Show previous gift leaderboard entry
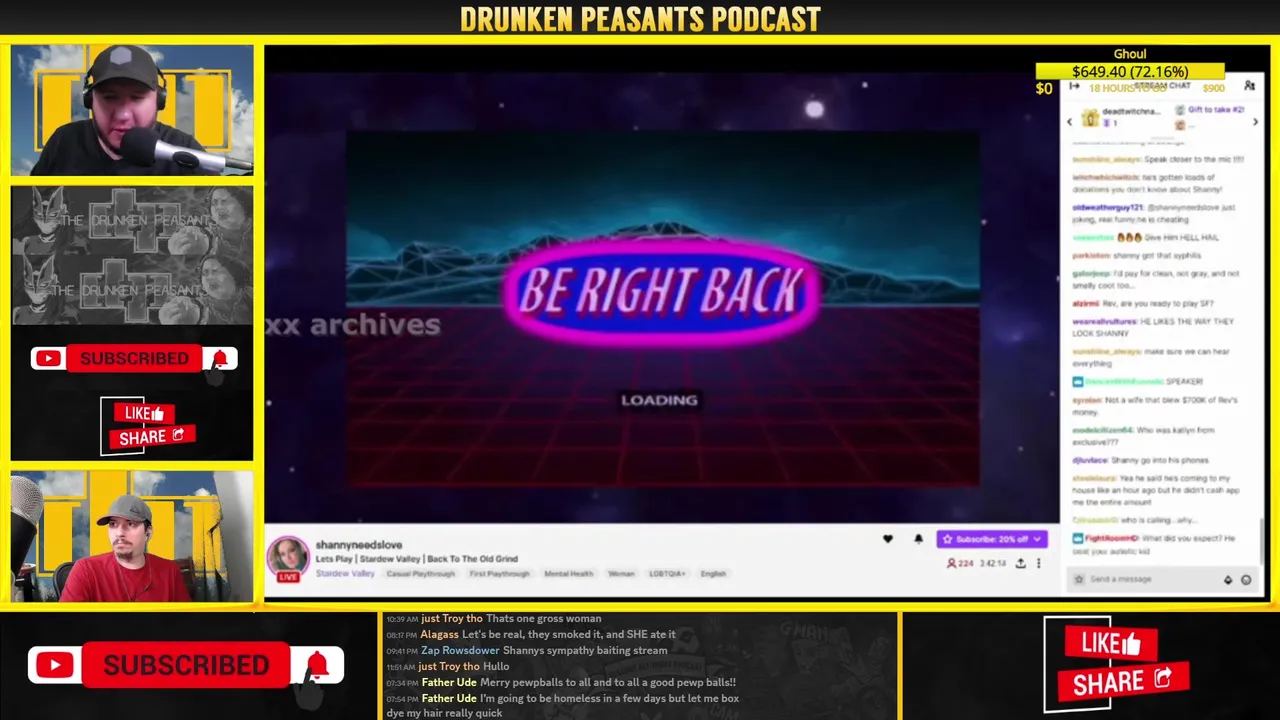1280x720 pixels. tap(1069, 121)
